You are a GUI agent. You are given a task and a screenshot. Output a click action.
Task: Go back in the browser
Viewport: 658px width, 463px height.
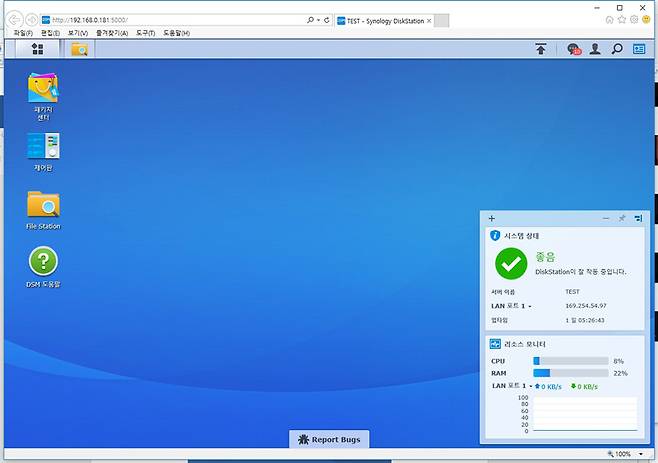[x=15, y=20]
